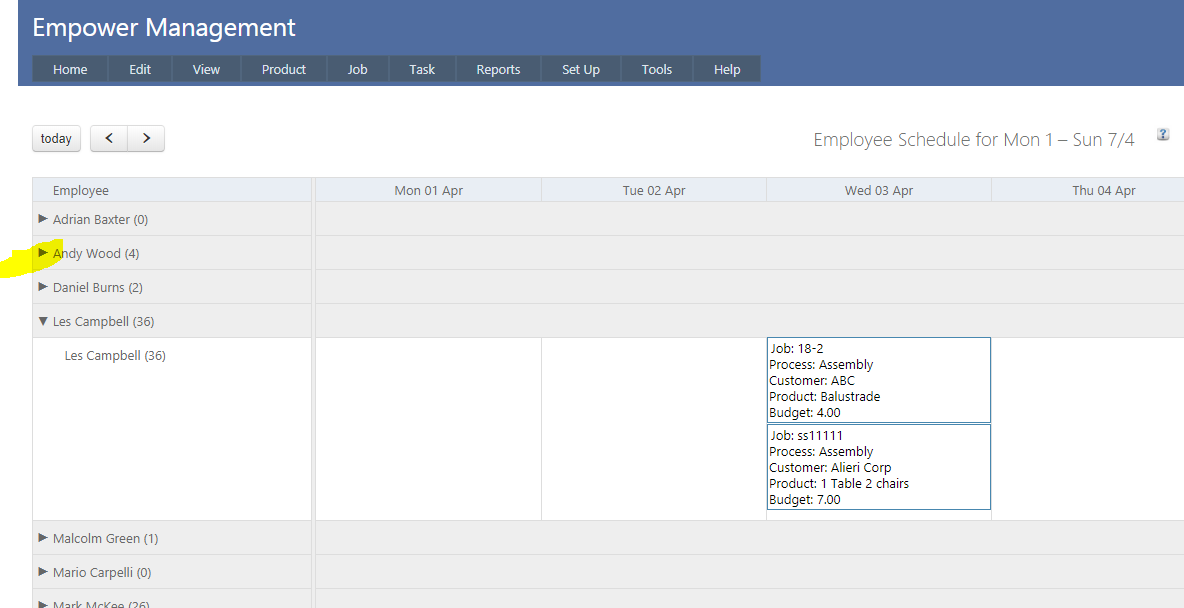Open the Set Up menu
Viewport: 1184px width, 608px height.
581,69
